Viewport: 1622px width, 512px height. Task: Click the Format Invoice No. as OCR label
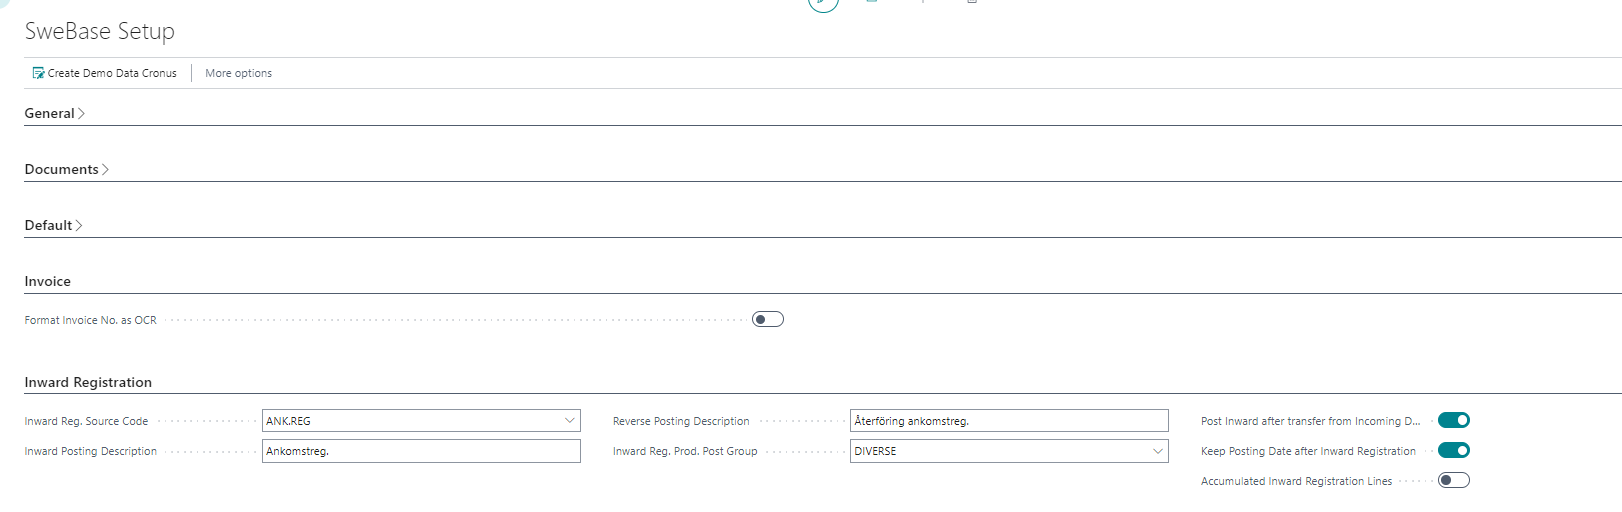(x=91, y=320)
